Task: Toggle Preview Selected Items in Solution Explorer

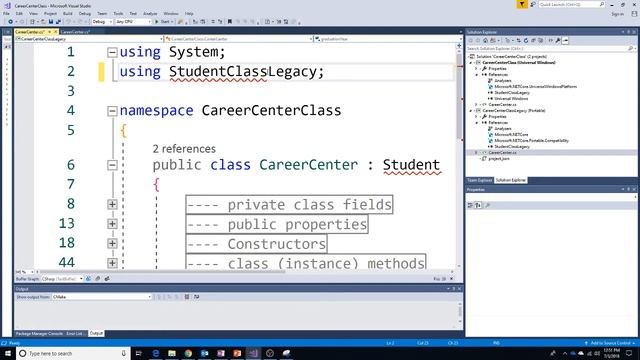Action: [x=565, y=40]
